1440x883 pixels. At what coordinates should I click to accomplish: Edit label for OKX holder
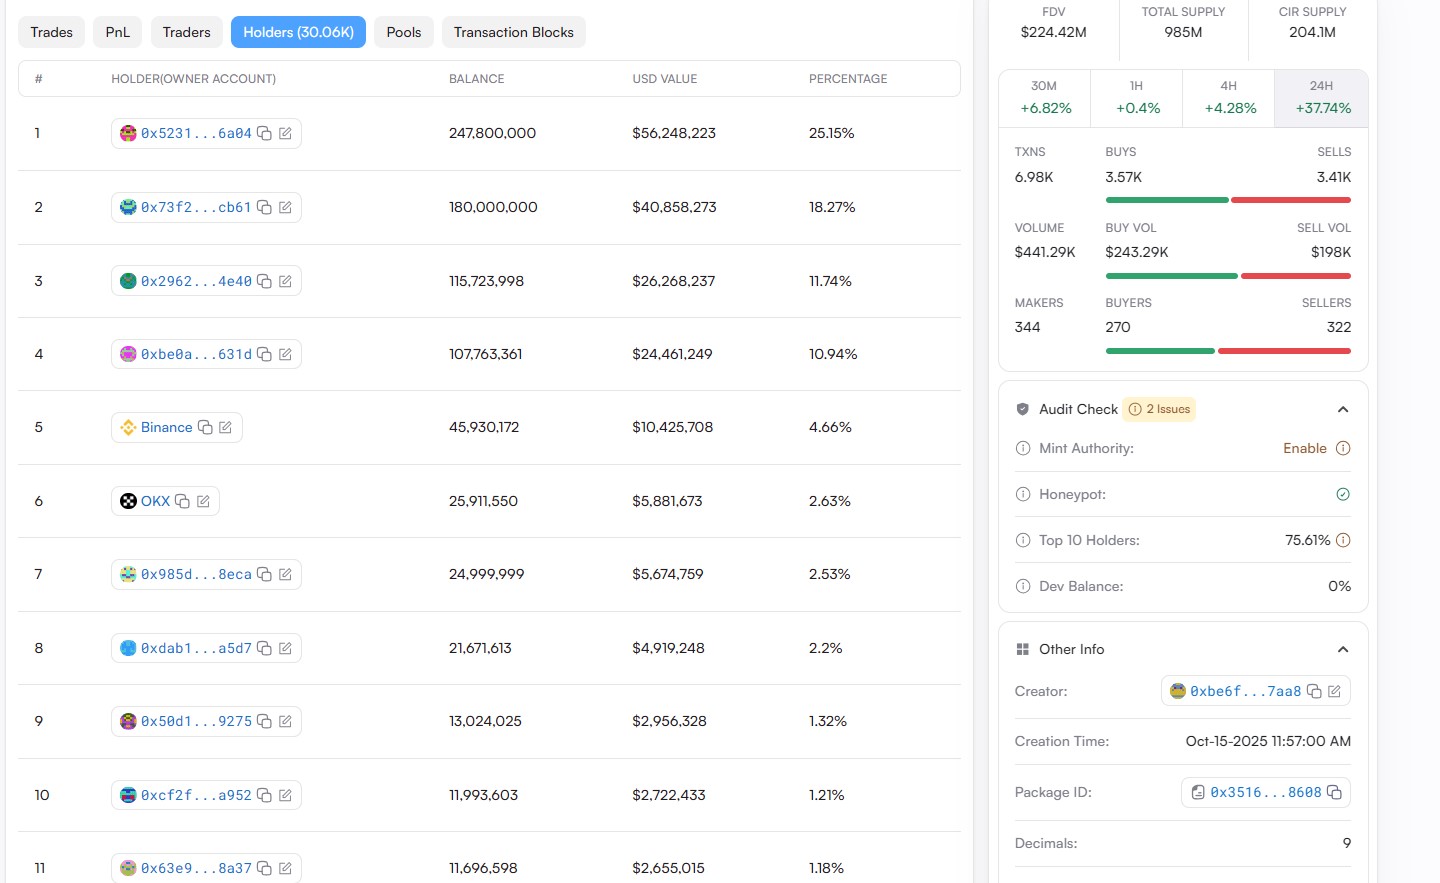203,501
